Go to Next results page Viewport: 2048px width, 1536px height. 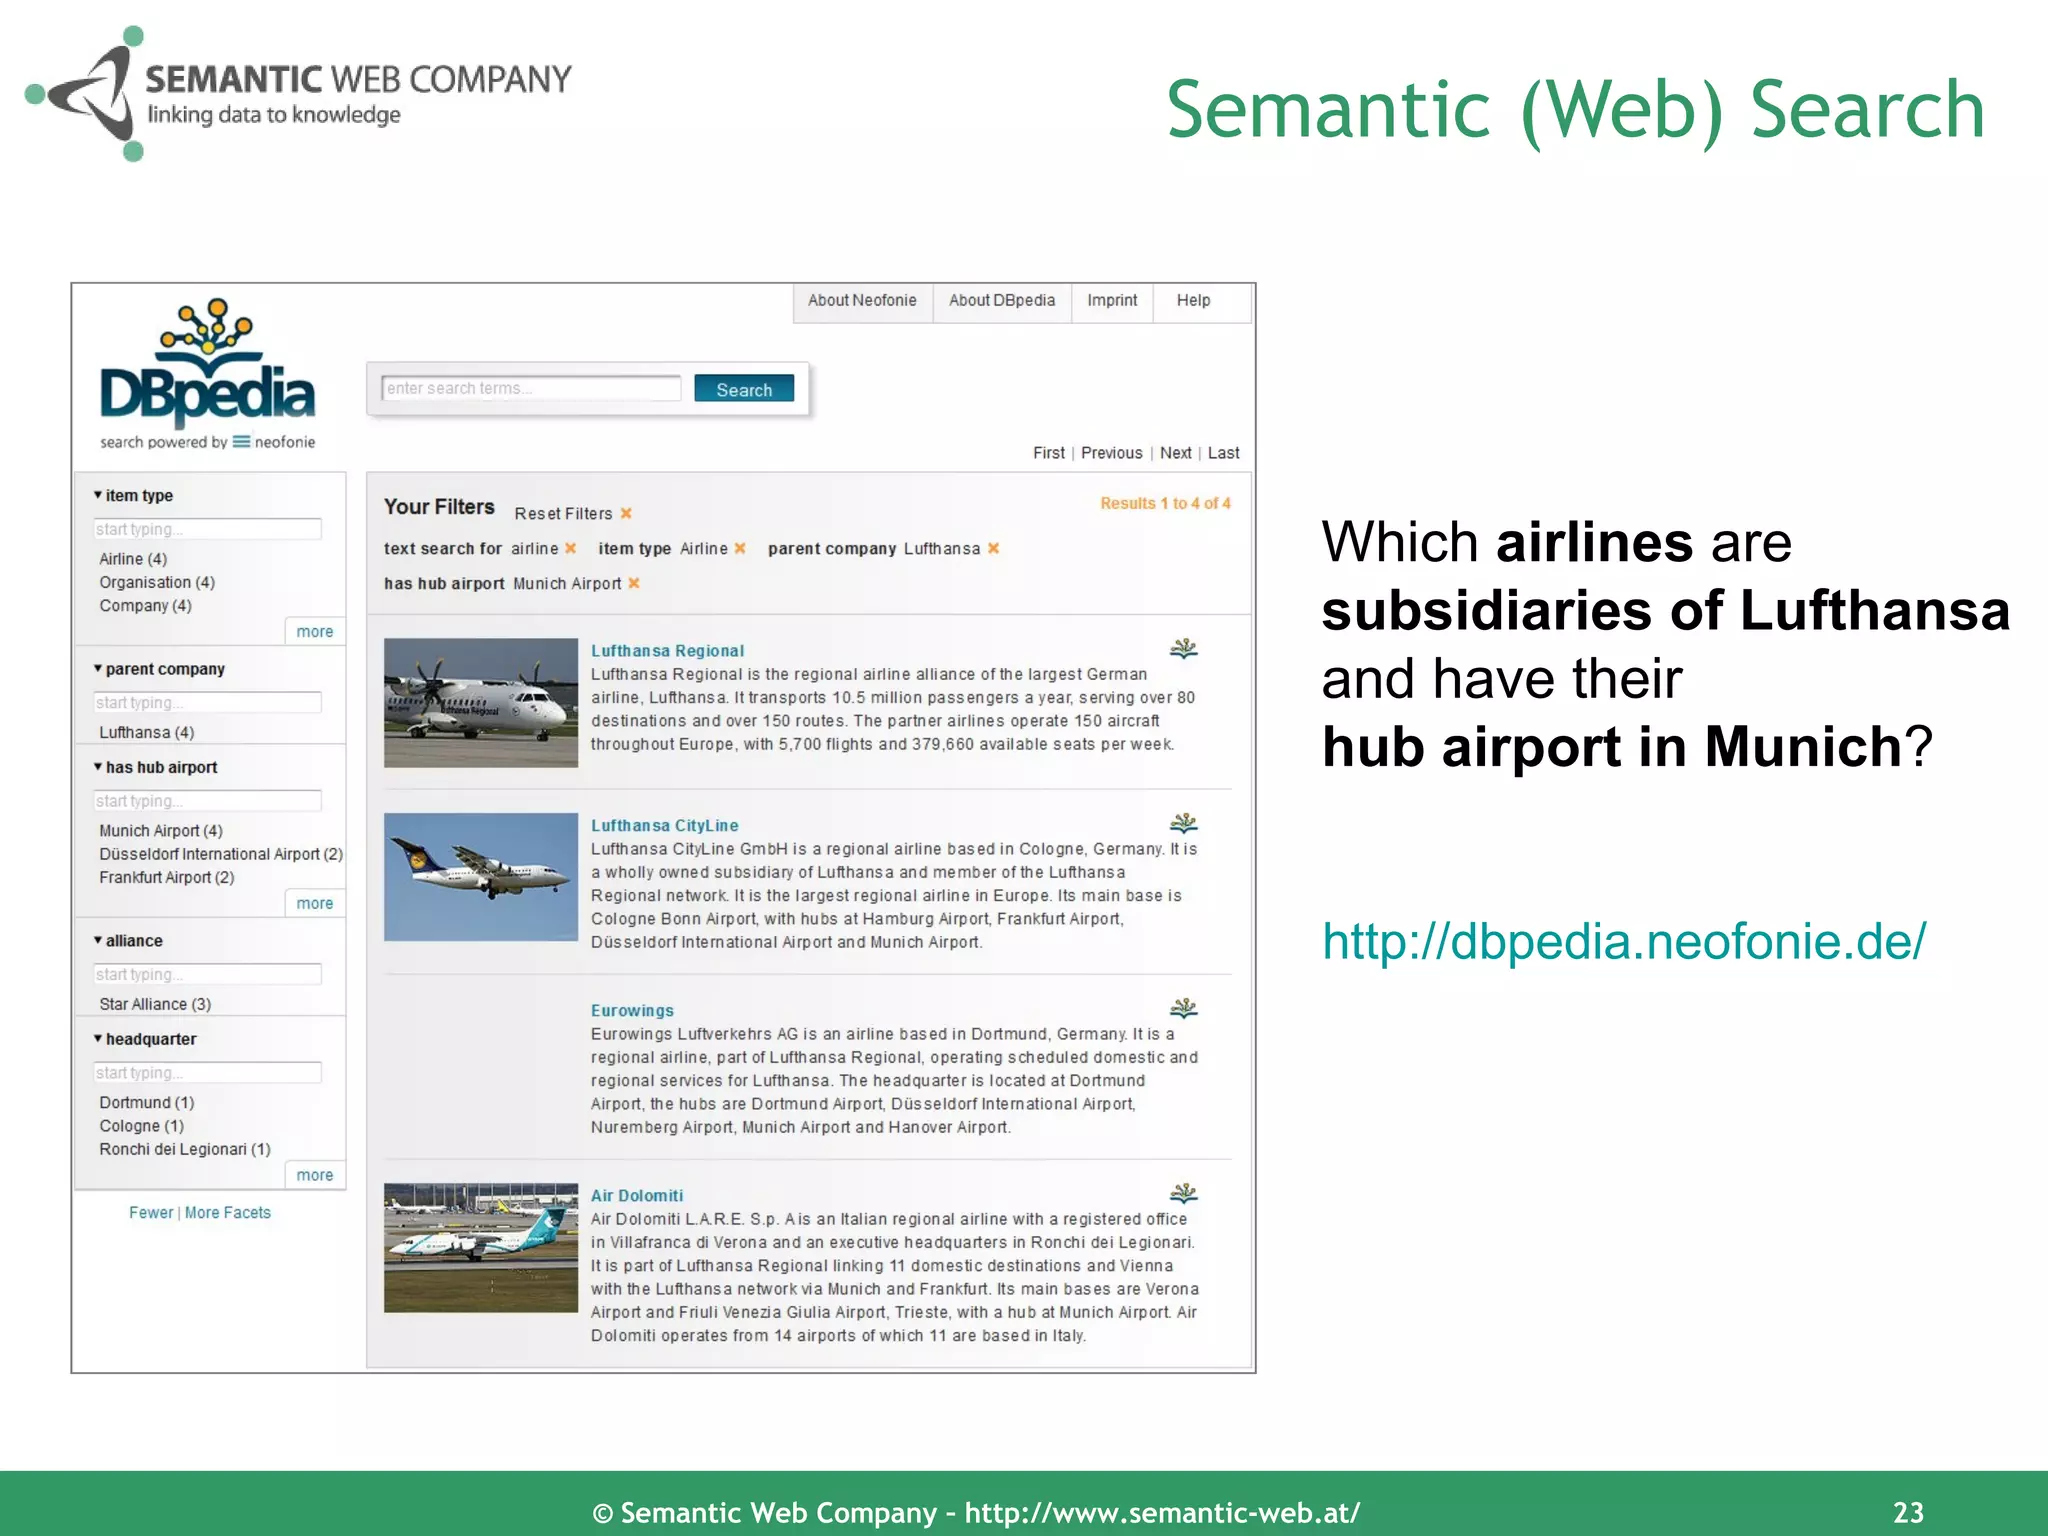point(1175,453)
